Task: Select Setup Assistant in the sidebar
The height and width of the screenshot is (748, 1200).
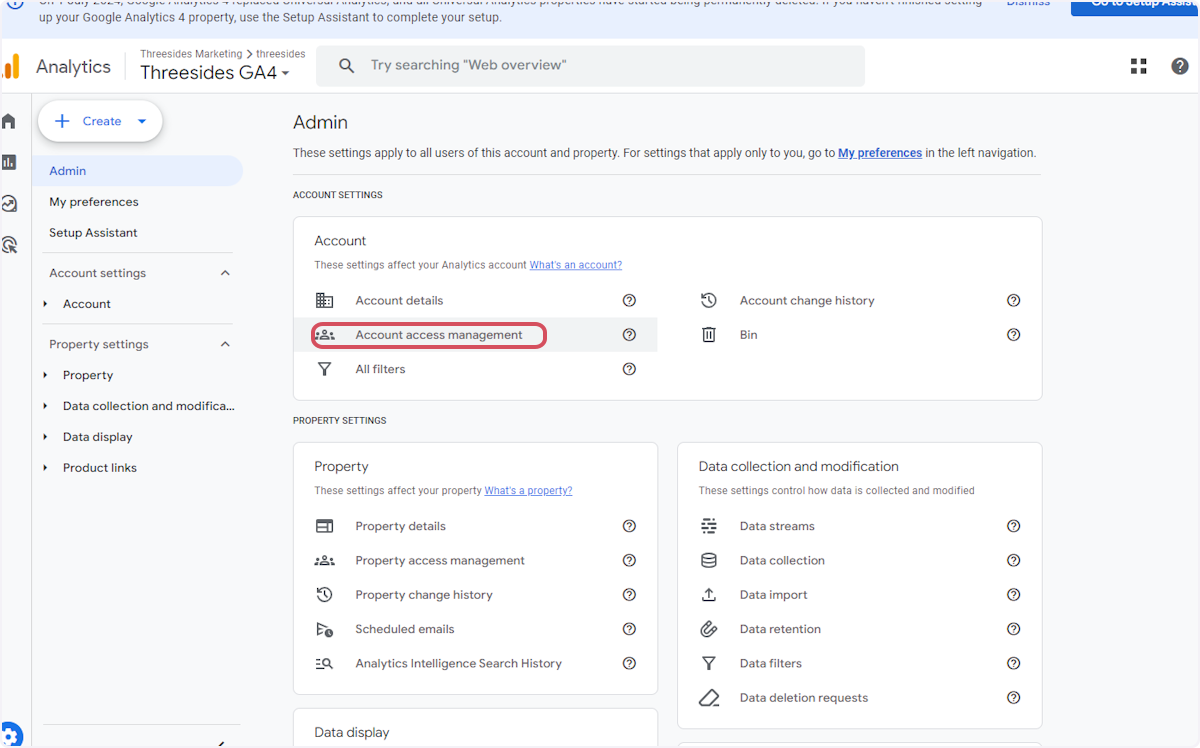Action: point(93,233)
